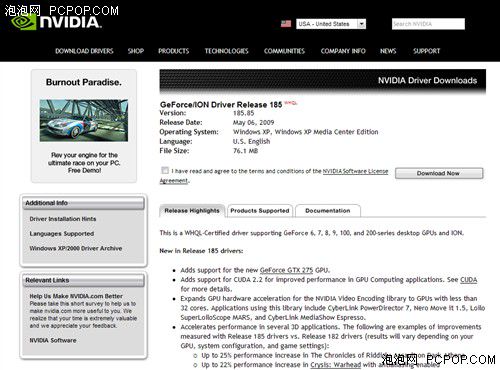Open the country dropdown arrow
This screenshot has height=370, width=500.
361,24
